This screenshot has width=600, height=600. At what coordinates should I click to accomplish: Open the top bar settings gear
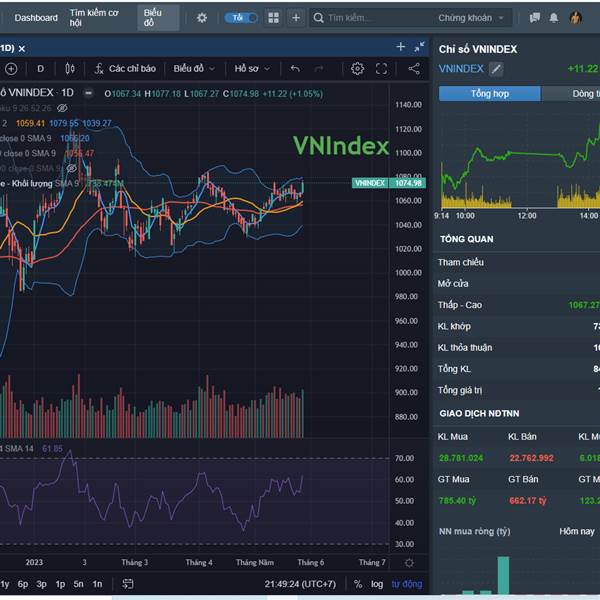click(x=202, y=18)
